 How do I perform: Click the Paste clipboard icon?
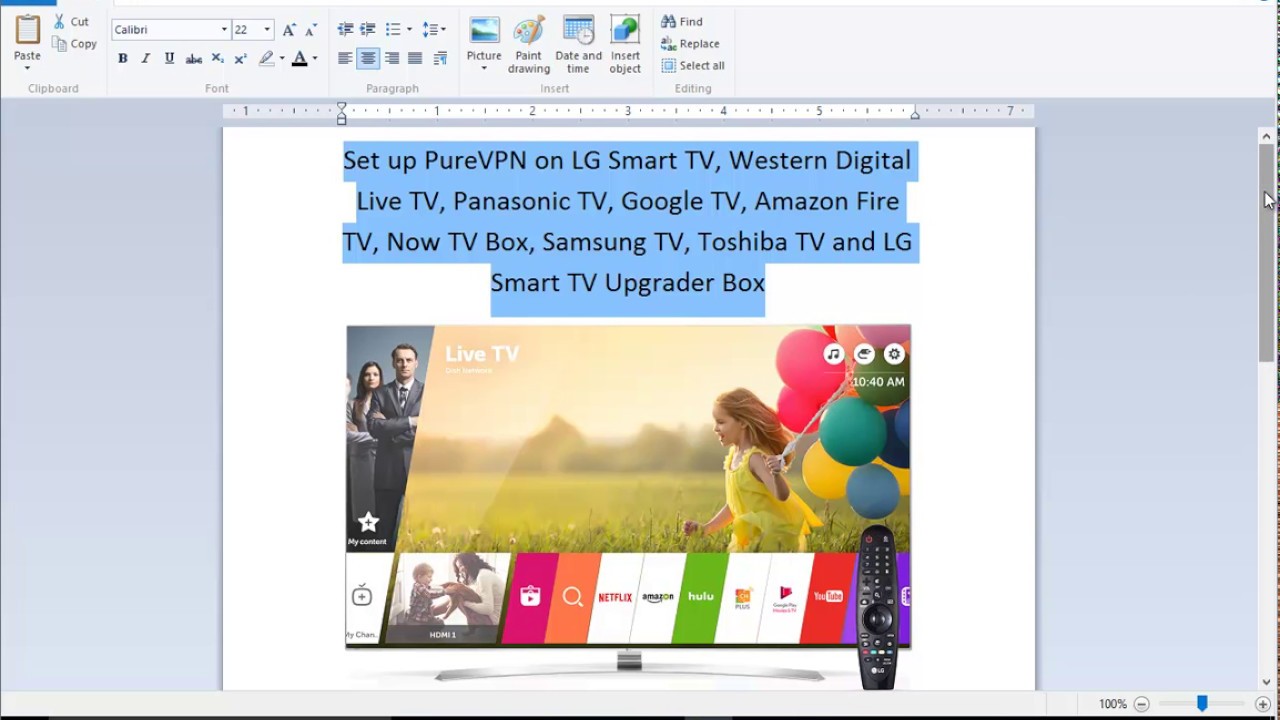click(x=27, y=30)
